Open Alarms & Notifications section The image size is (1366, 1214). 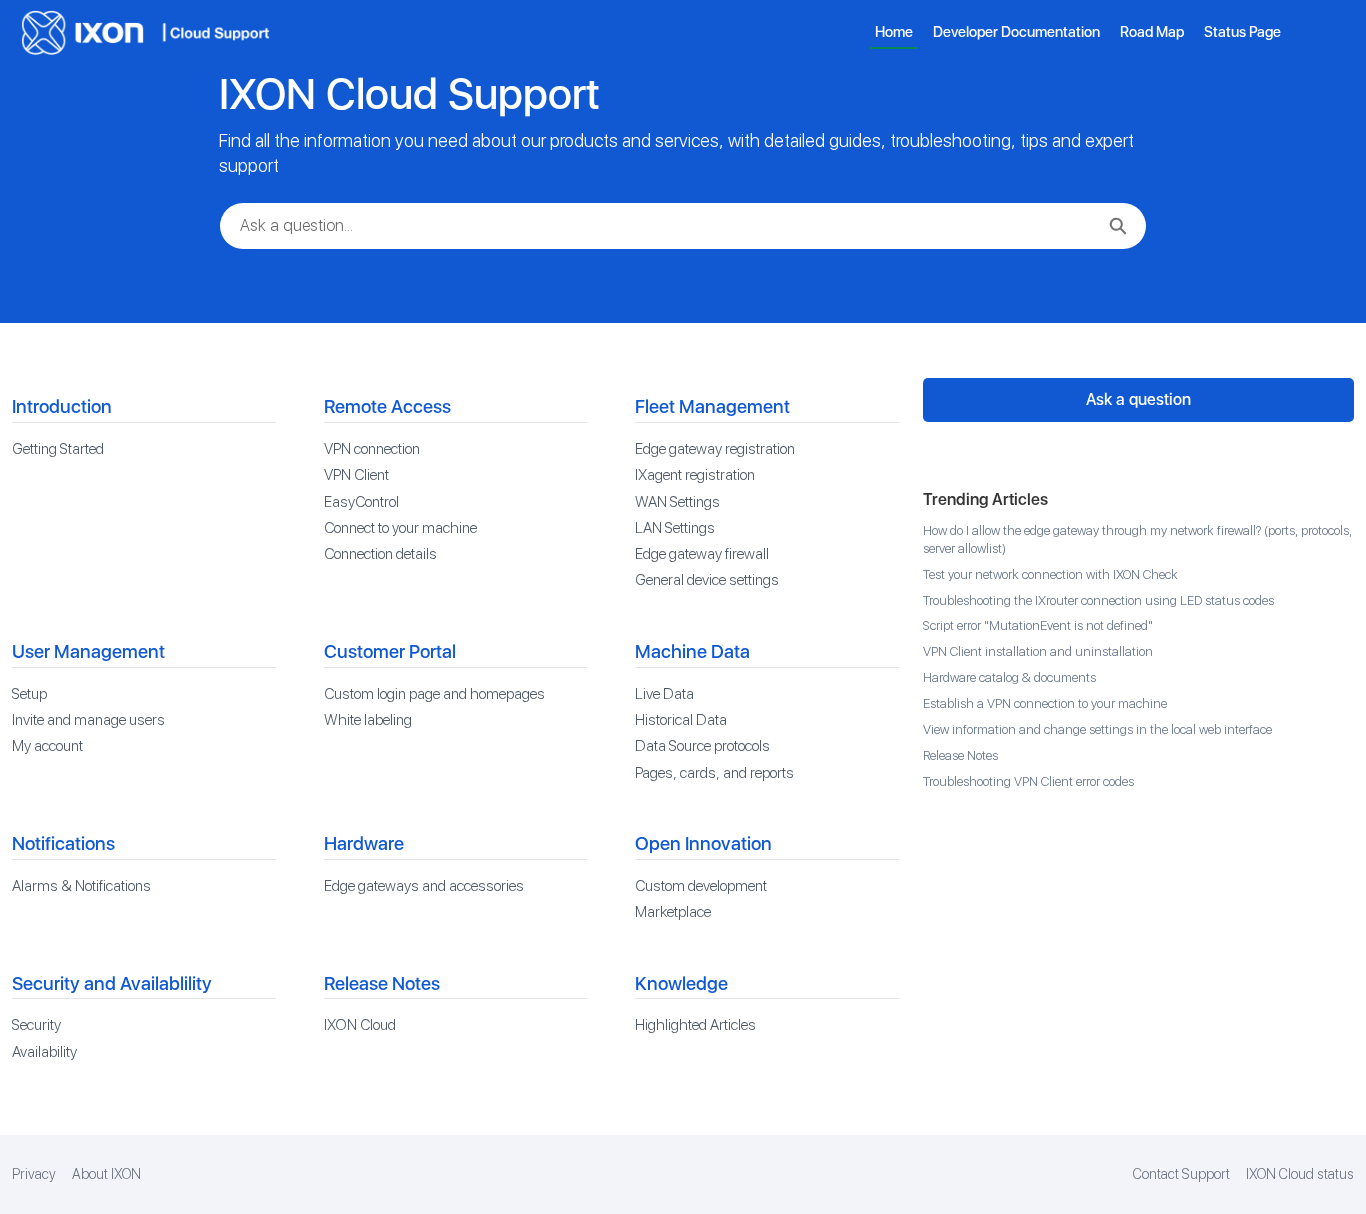[x=81, y=886]
